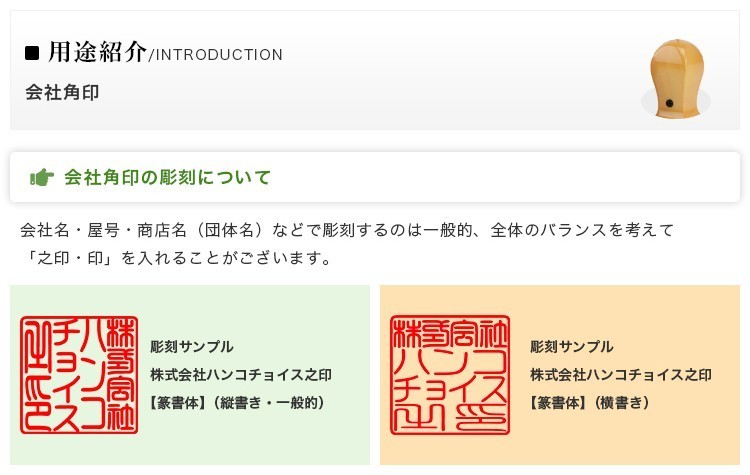The width and height of the screenshot is (750, 475).
Task: Click the black square bullet before 用途紹介
Action: 32,53
